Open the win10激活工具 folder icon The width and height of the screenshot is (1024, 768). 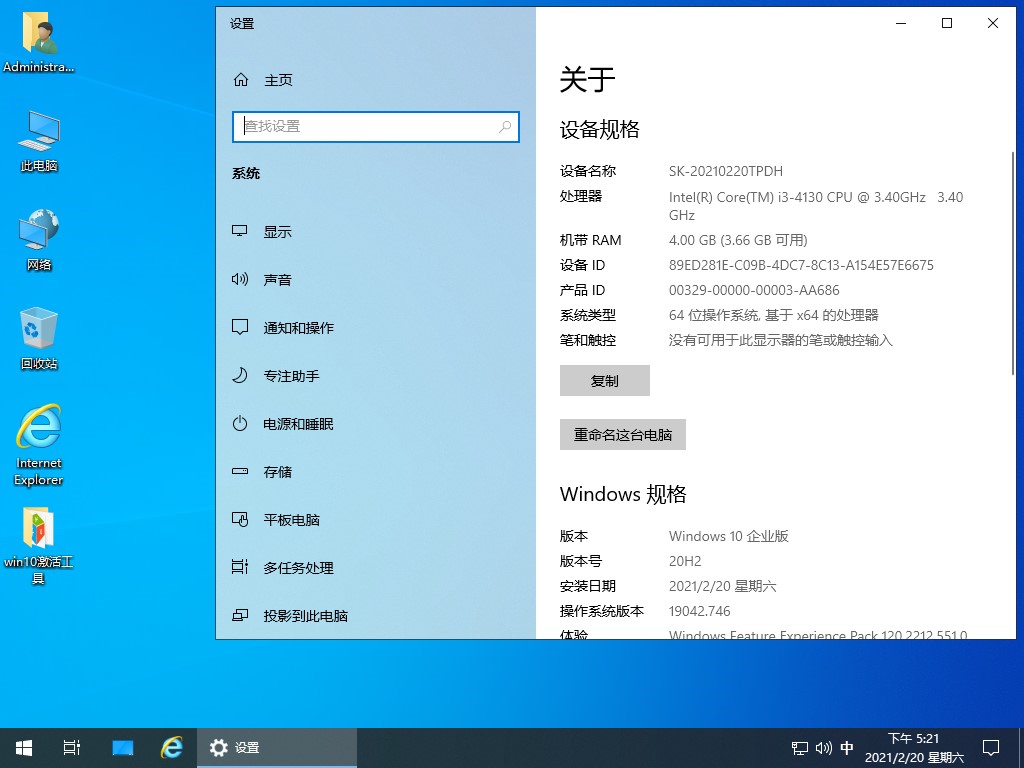point(39,545)
